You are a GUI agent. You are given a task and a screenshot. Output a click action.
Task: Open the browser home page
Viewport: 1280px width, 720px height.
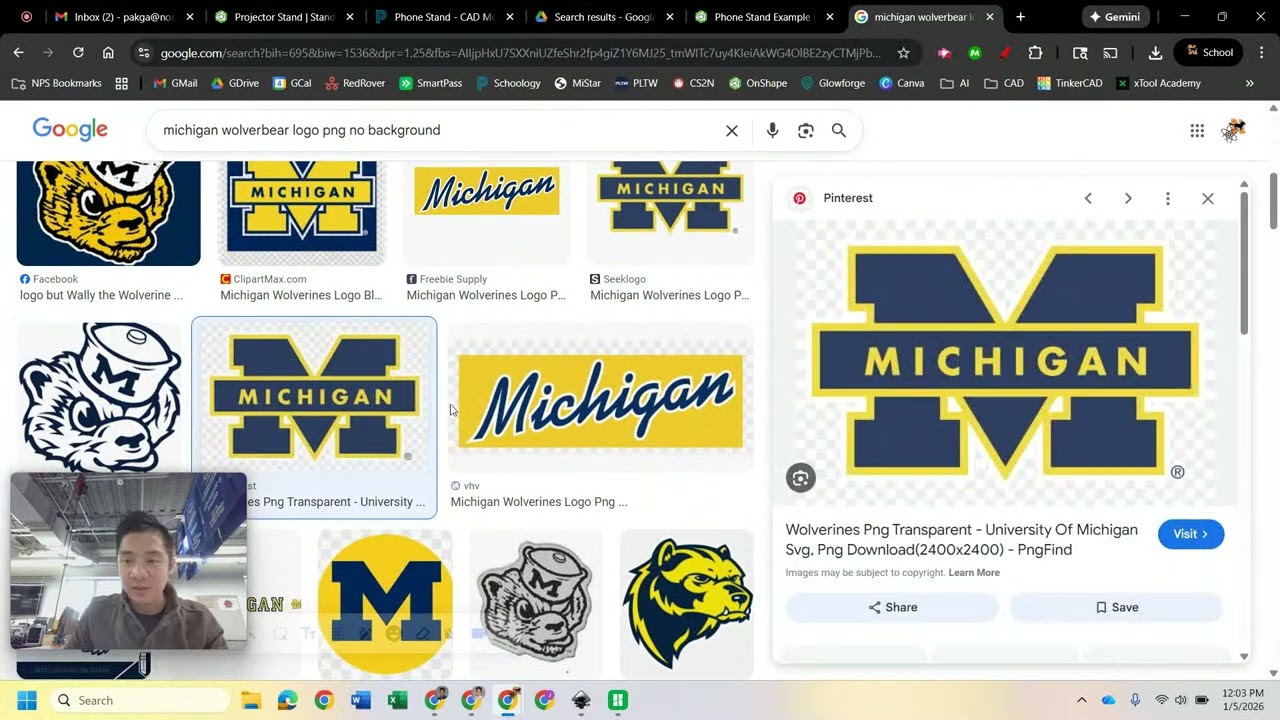(108, 52)
